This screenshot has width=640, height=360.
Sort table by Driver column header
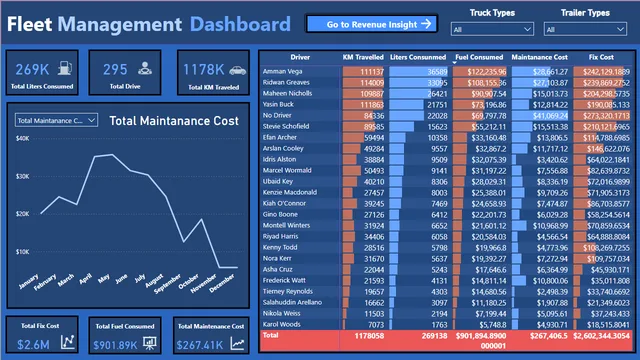click(300, 57)
